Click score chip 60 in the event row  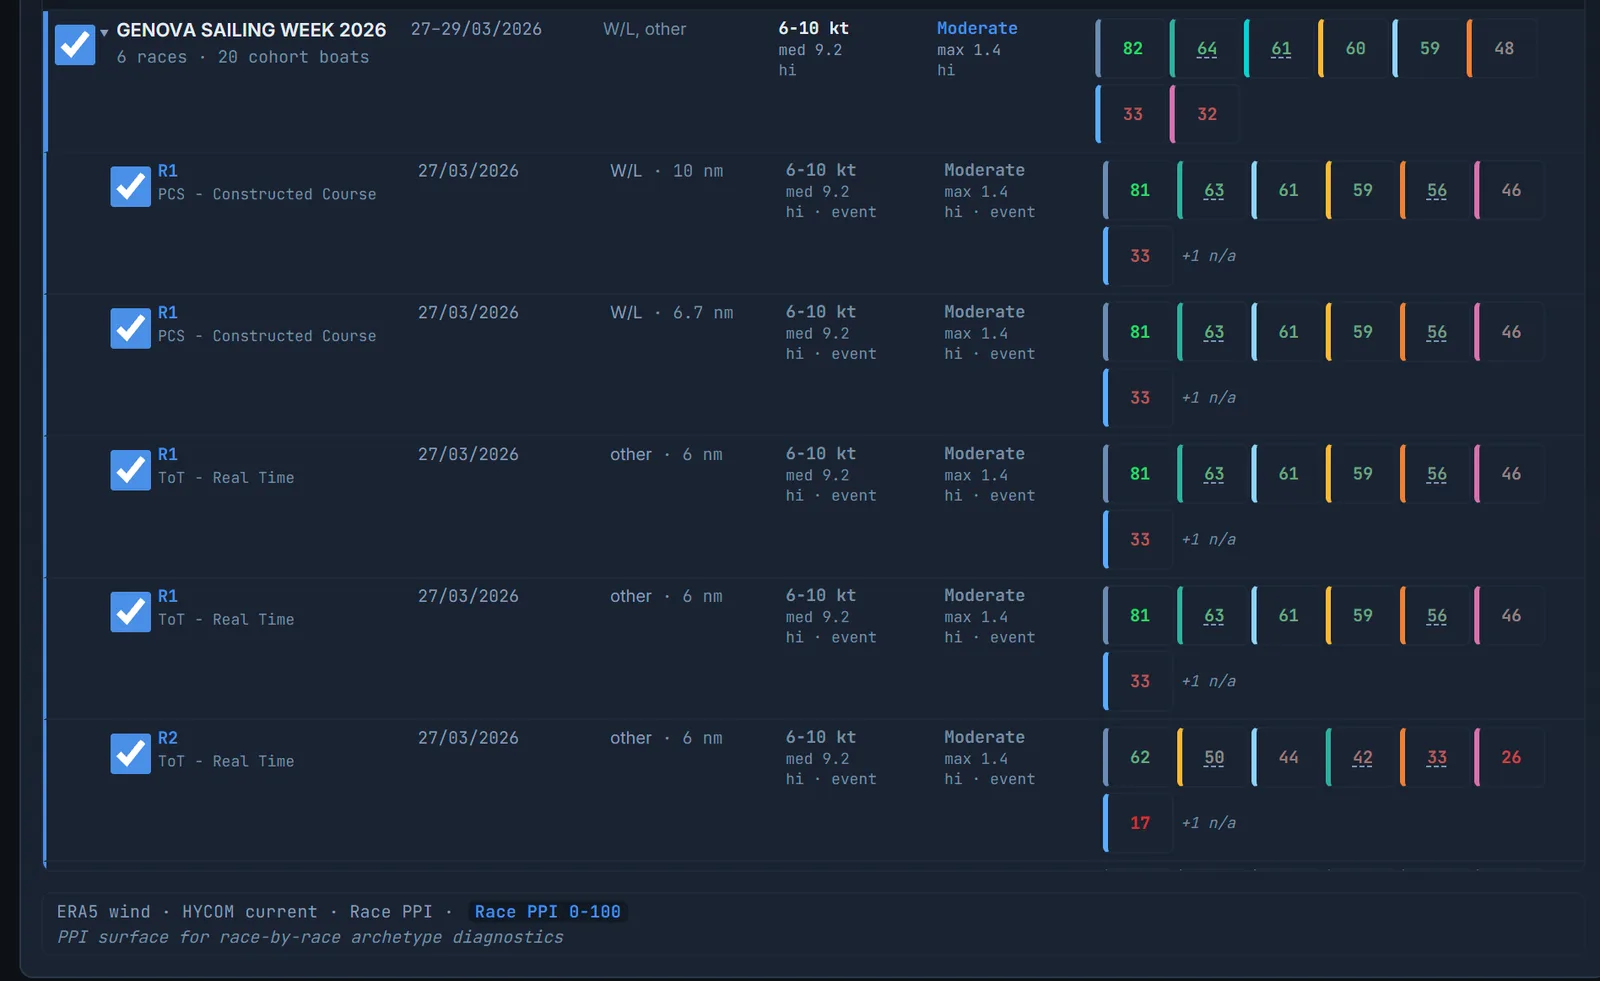1354,48
